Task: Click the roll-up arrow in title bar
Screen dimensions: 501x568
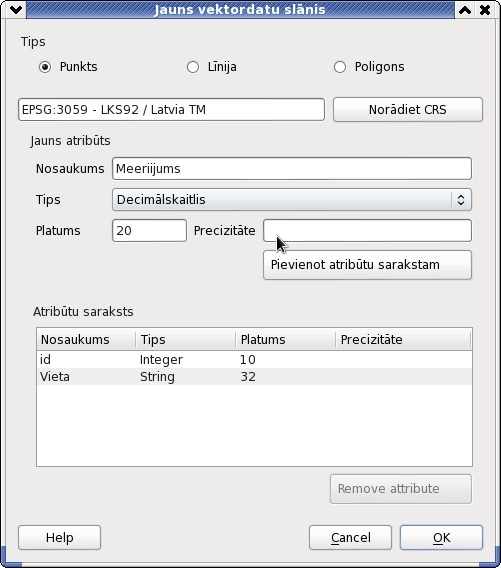Action: [x=465, y=10]
